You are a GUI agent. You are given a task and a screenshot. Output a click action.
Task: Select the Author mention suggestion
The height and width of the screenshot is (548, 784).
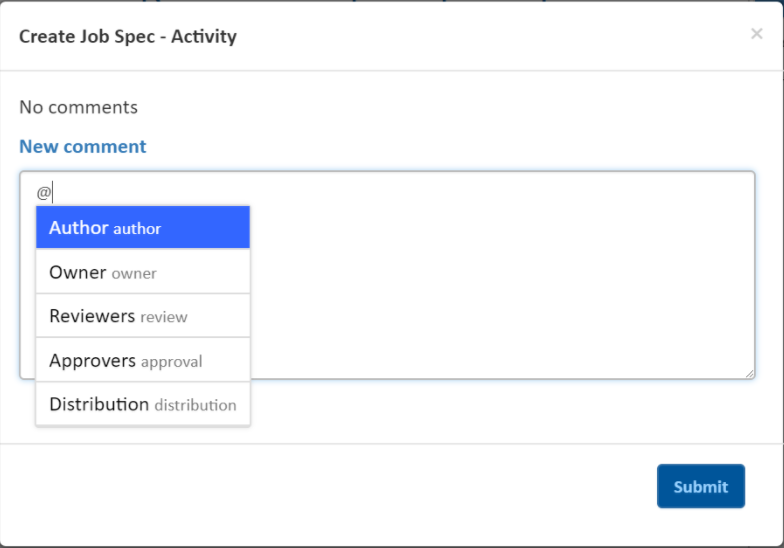pyautogui.click(x=142, y=228)
